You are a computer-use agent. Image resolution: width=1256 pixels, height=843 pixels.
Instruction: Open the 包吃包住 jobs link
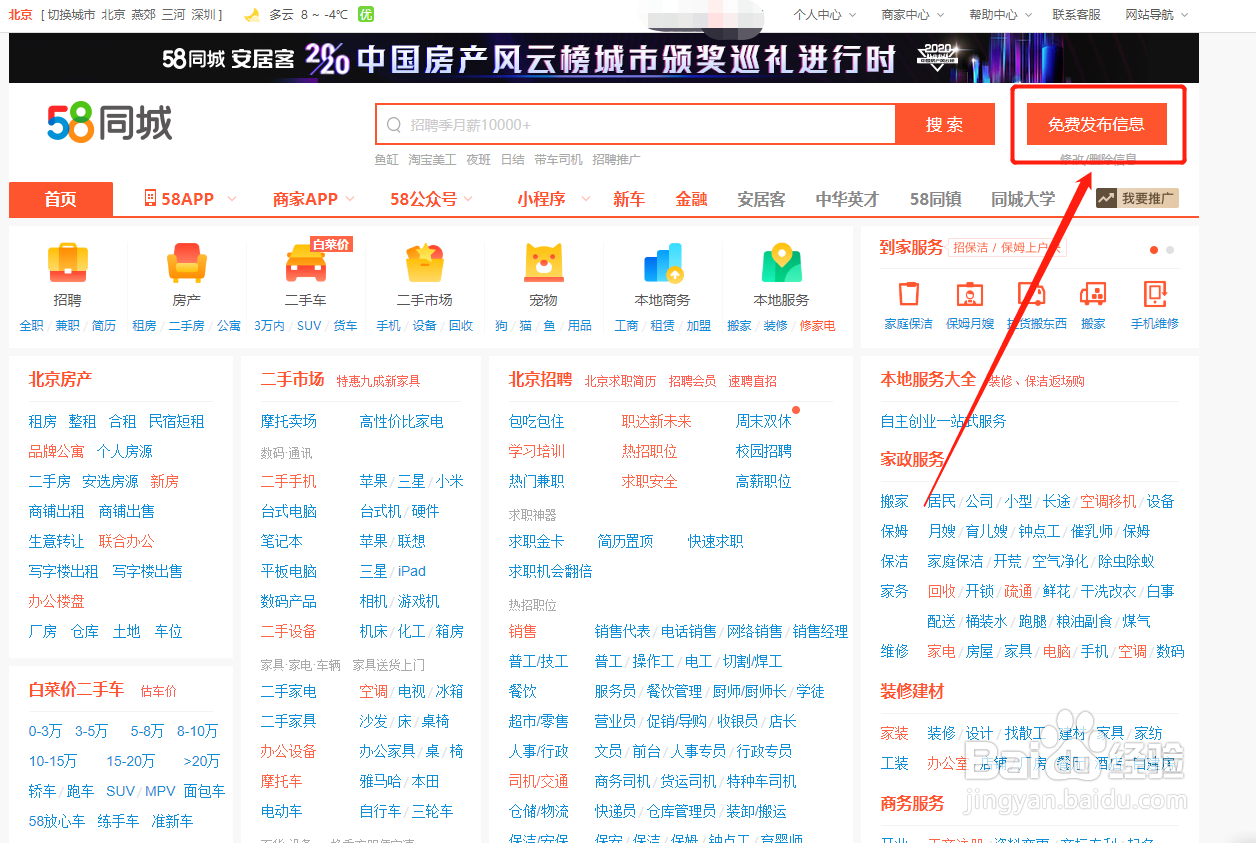[x=536, y=421]
